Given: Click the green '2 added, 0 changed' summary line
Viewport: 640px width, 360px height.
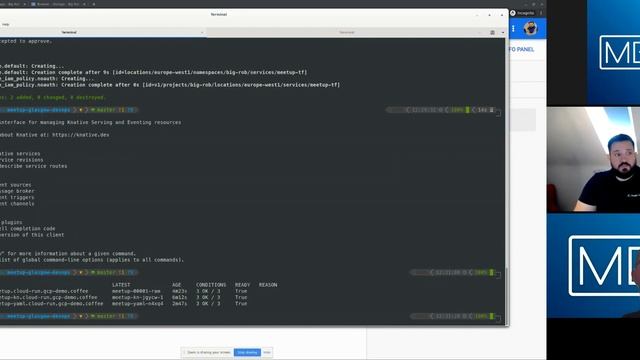Looking at the screenshot, I should pyautogui.click(x=53, y=98).
